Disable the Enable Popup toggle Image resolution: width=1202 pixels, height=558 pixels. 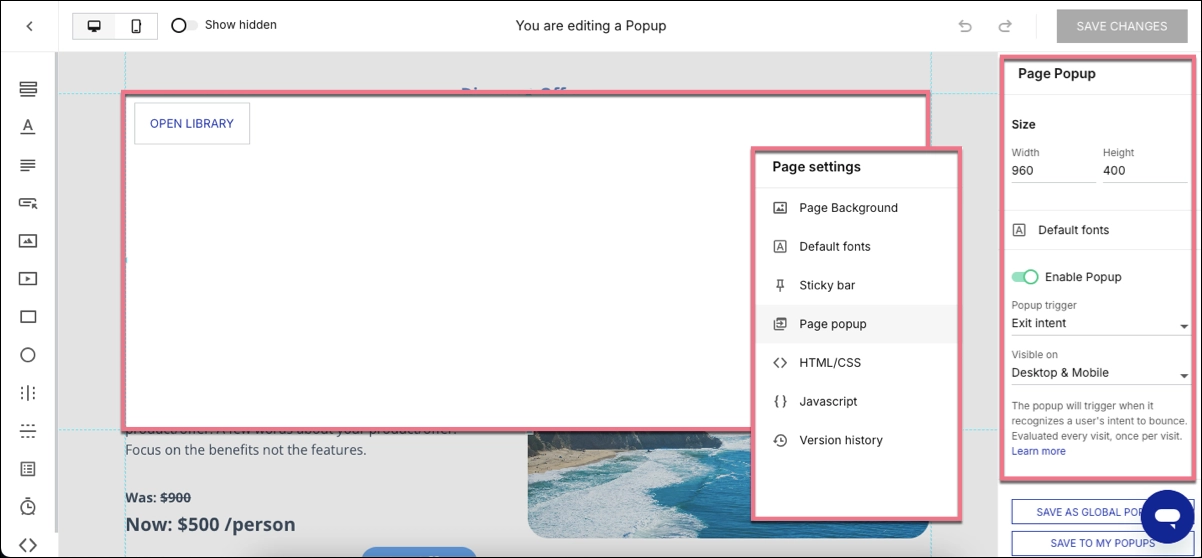[x=1025, y=277]
